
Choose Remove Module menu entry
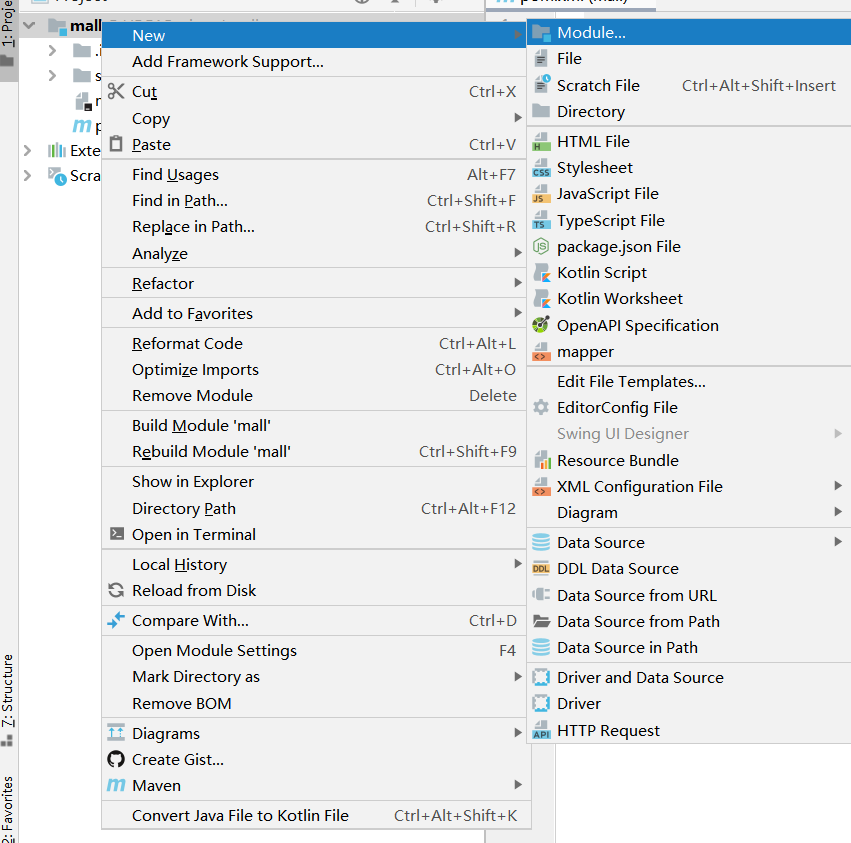tap(314, 396)
